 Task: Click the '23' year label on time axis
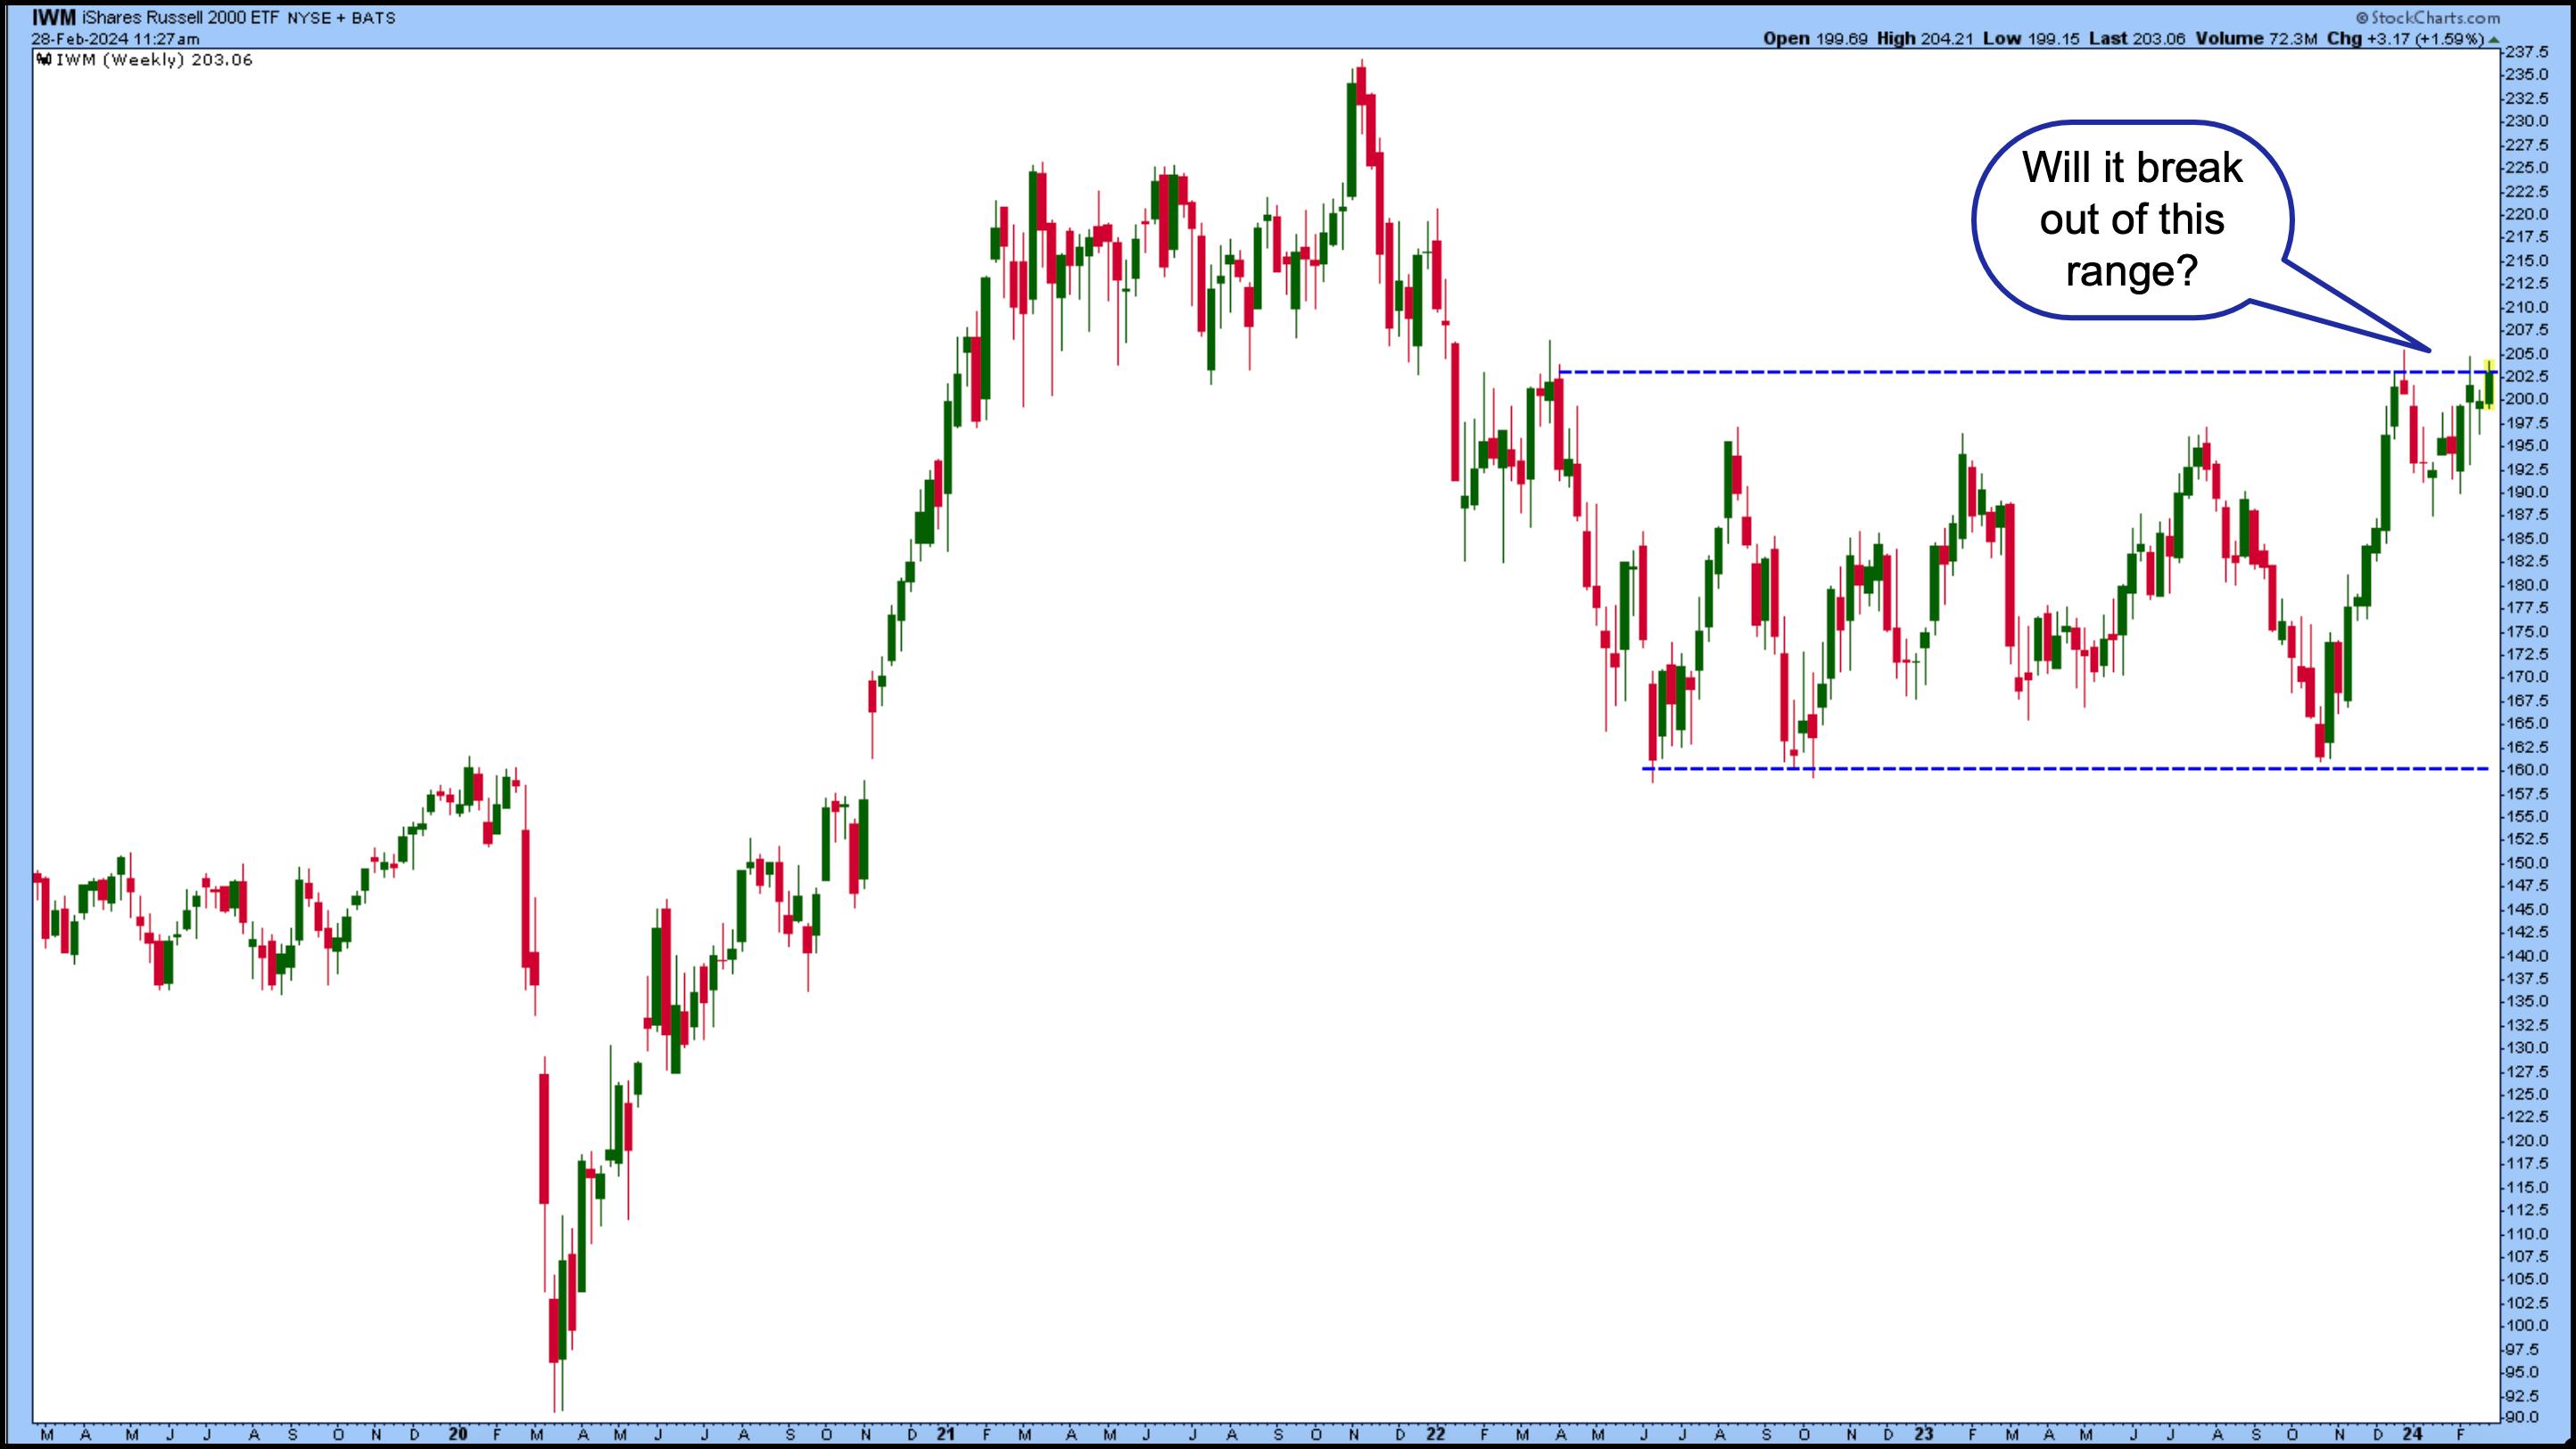[1924, 1434]
